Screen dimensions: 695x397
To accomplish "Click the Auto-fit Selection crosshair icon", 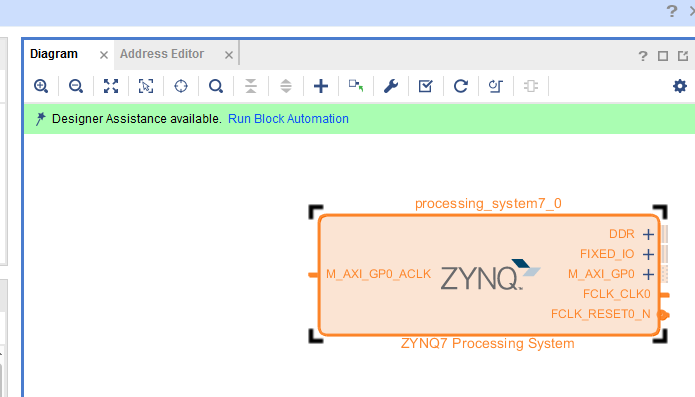I will coord(181,86).
